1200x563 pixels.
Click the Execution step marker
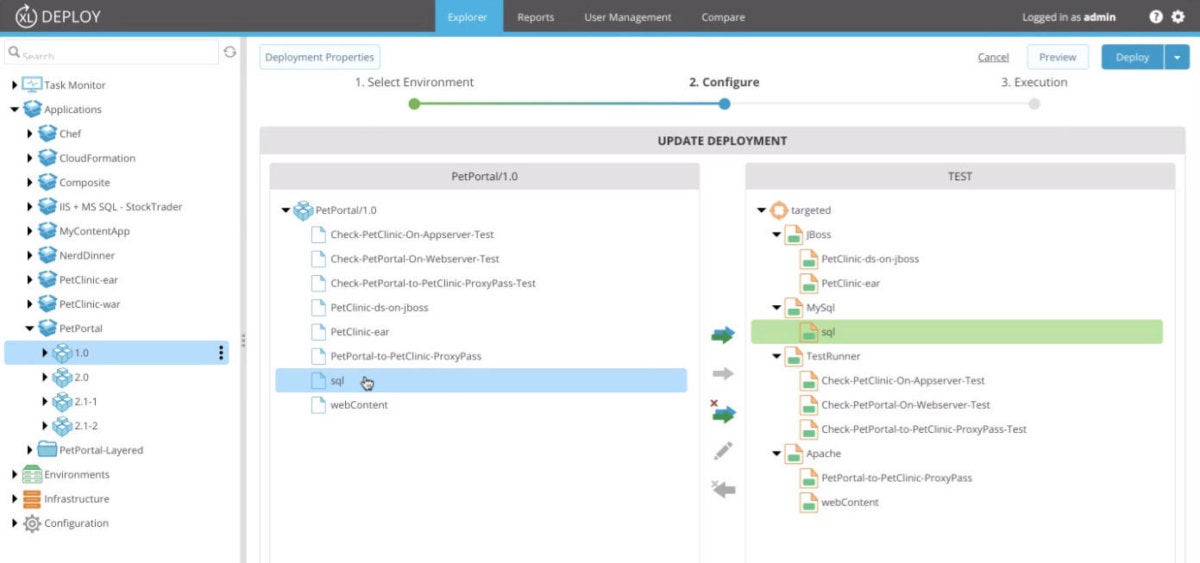pyautogui.click(x=1034, y=103)
